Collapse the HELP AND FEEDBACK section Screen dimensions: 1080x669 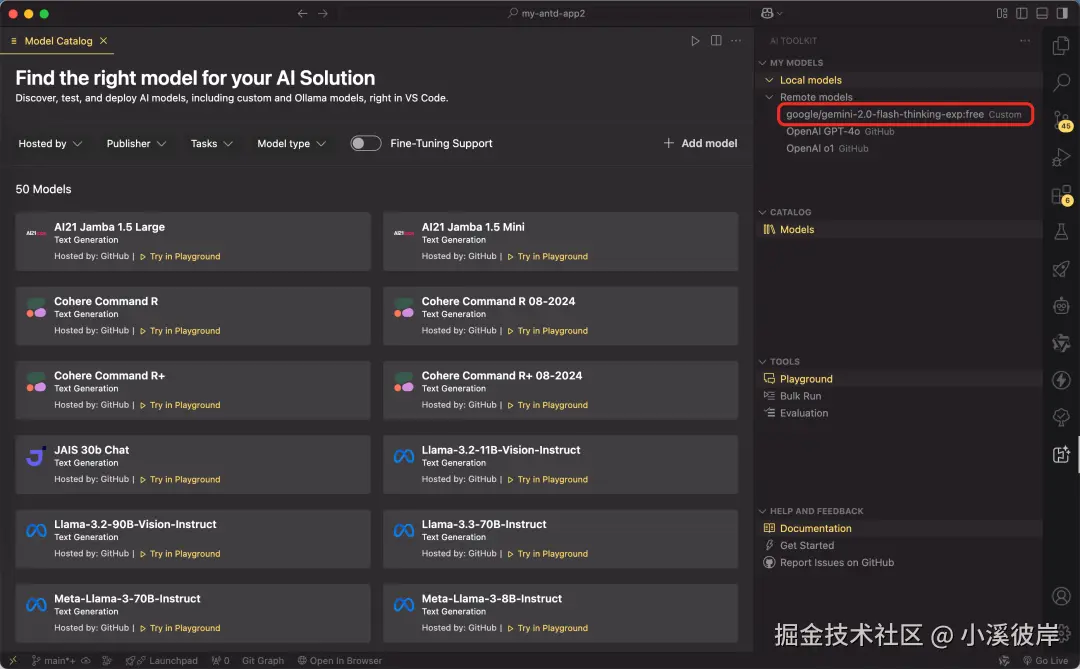762,511
